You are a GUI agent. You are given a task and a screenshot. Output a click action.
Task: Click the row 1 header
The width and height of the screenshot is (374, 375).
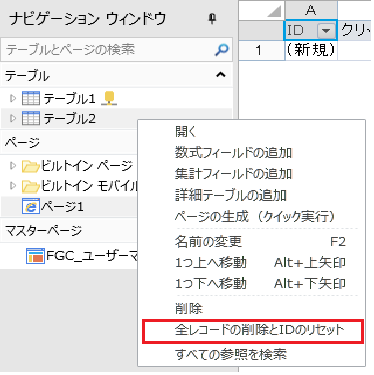[x=262, y=50]
